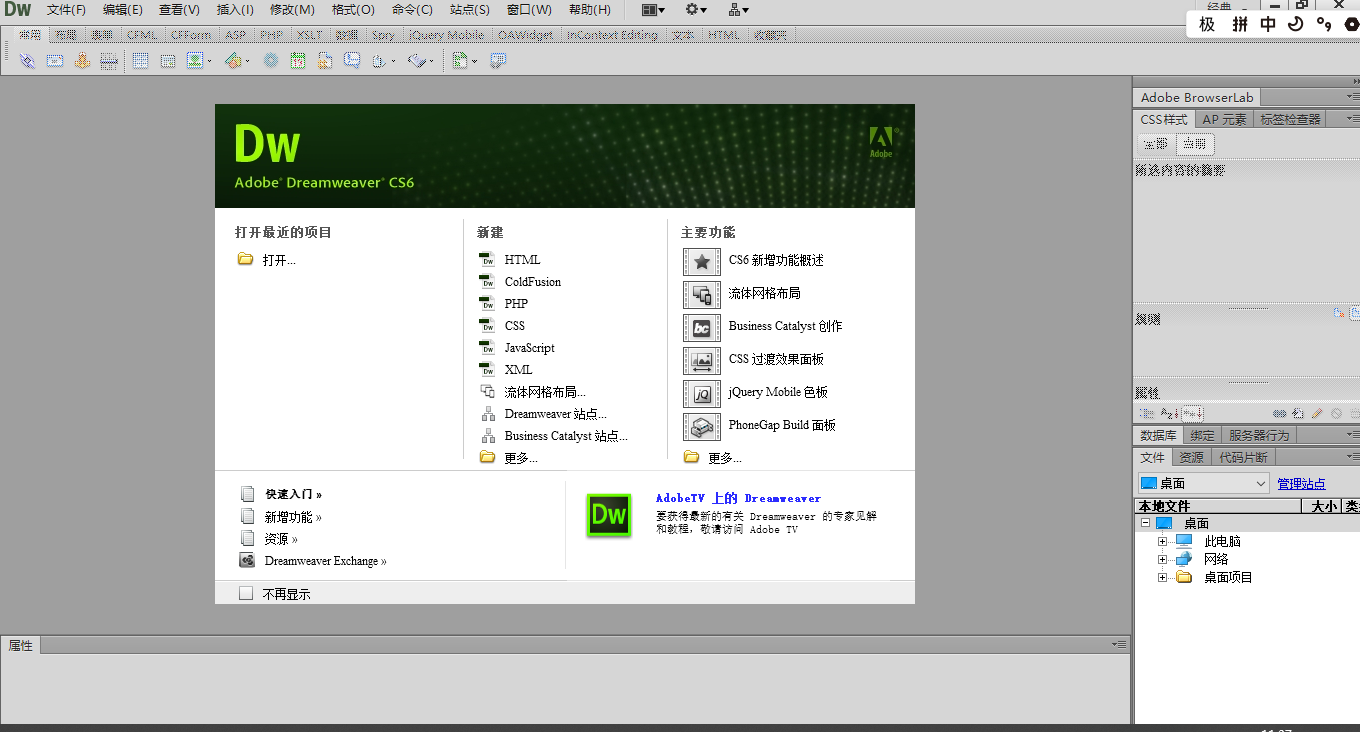1360x732 pixels.
Task: Click the CSS 过渡效果面板 icon
Action: pos(702,360)
